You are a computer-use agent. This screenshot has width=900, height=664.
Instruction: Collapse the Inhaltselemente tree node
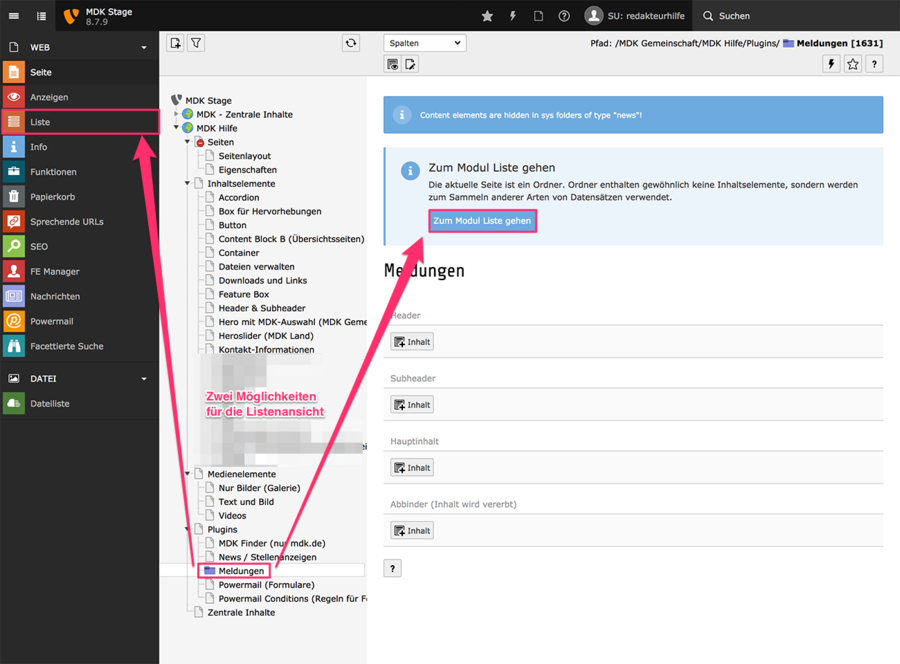[x=187, y=183]
